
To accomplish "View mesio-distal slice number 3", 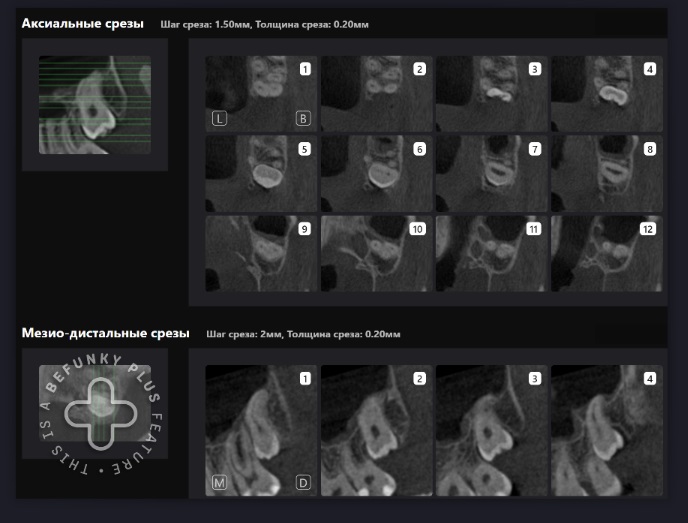I will (491, 430).
